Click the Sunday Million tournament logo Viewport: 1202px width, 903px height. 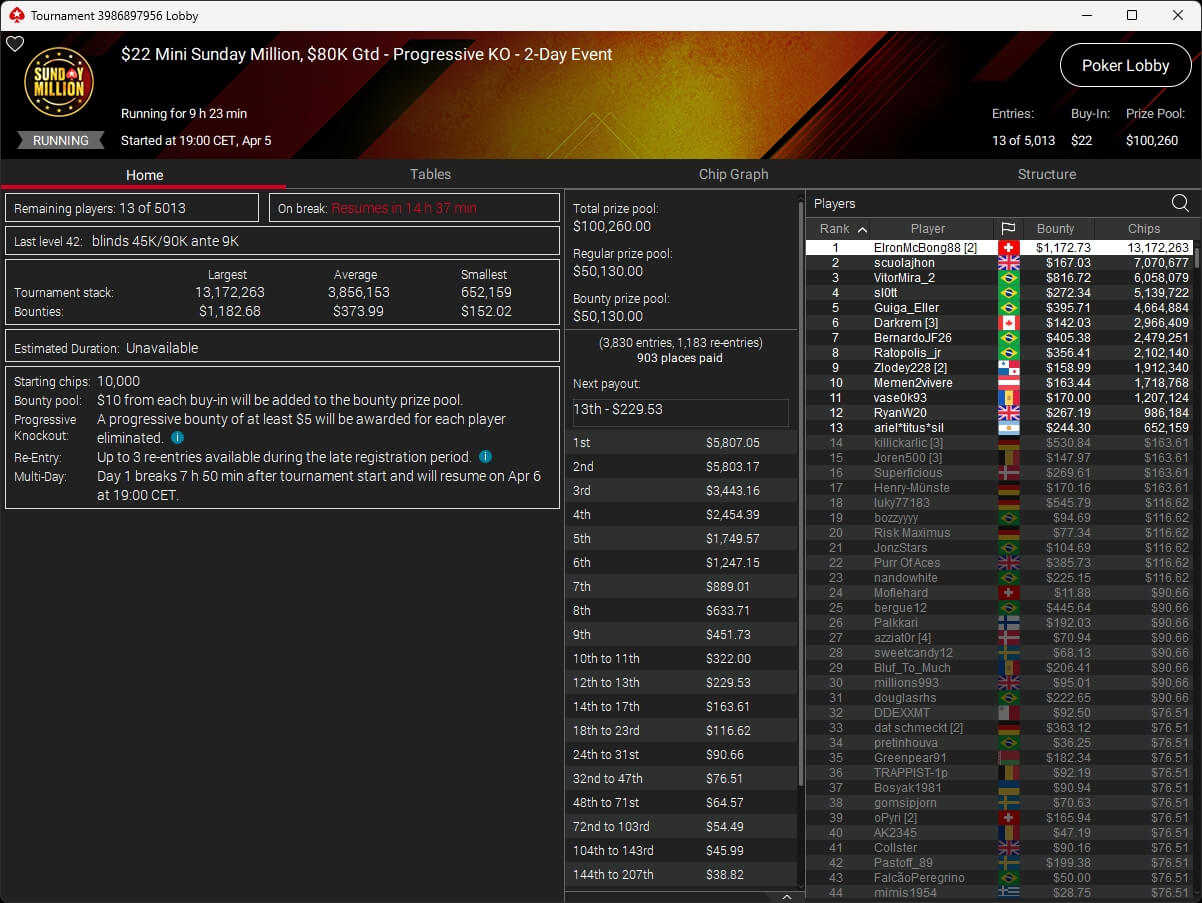pos(58,82)
